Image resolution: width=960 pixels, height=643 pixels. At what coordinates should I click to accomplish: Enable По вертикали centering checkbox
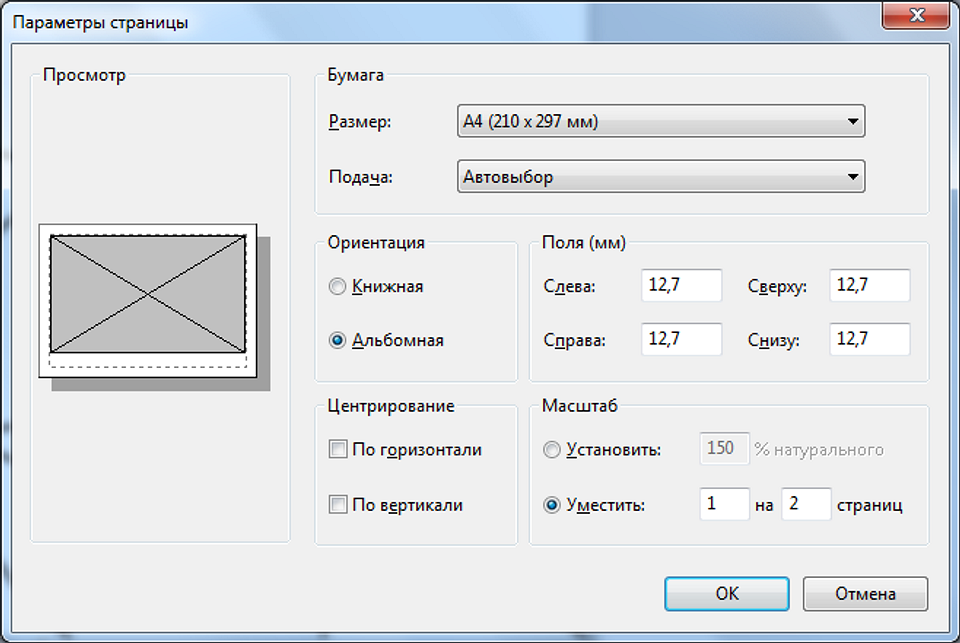[338, 505]
